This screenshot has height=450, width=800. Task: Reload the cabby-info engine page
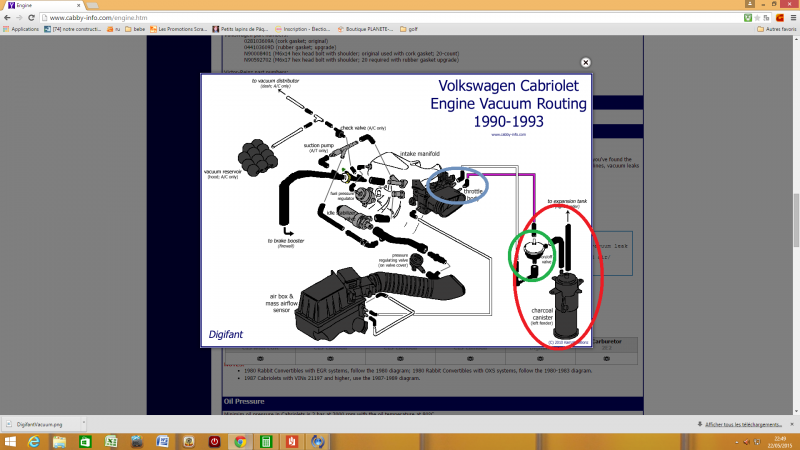(x=31, y=17)
